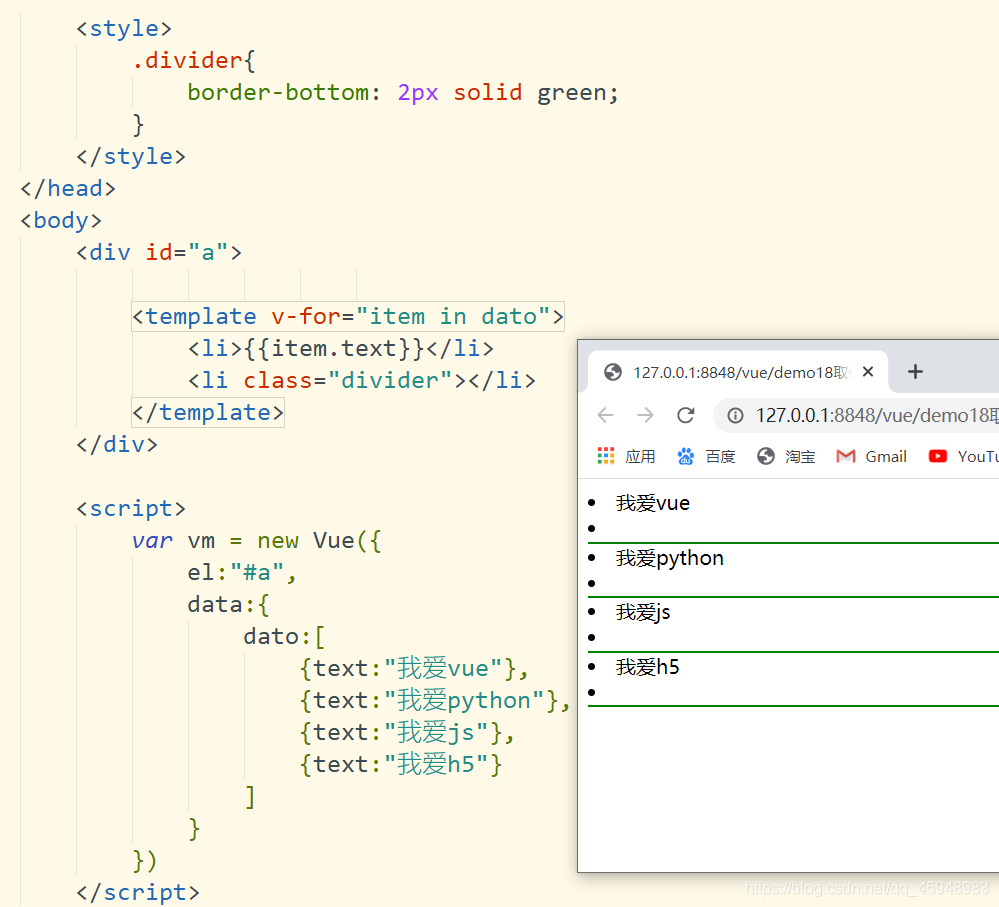This screenshot has height=907, width=999.
Task: Select the 127.0.0.1:8848/vue/demo18 tab
Action: 738,372
